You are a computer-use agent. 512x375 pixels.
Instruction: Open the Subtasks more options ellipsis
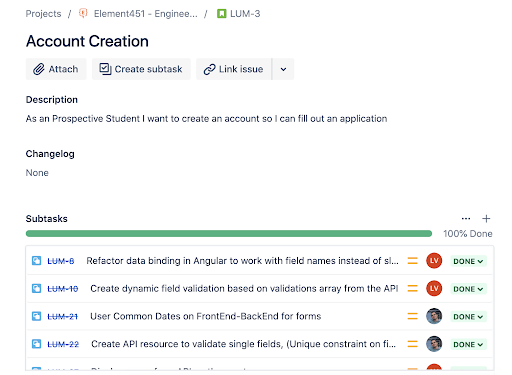466,219
